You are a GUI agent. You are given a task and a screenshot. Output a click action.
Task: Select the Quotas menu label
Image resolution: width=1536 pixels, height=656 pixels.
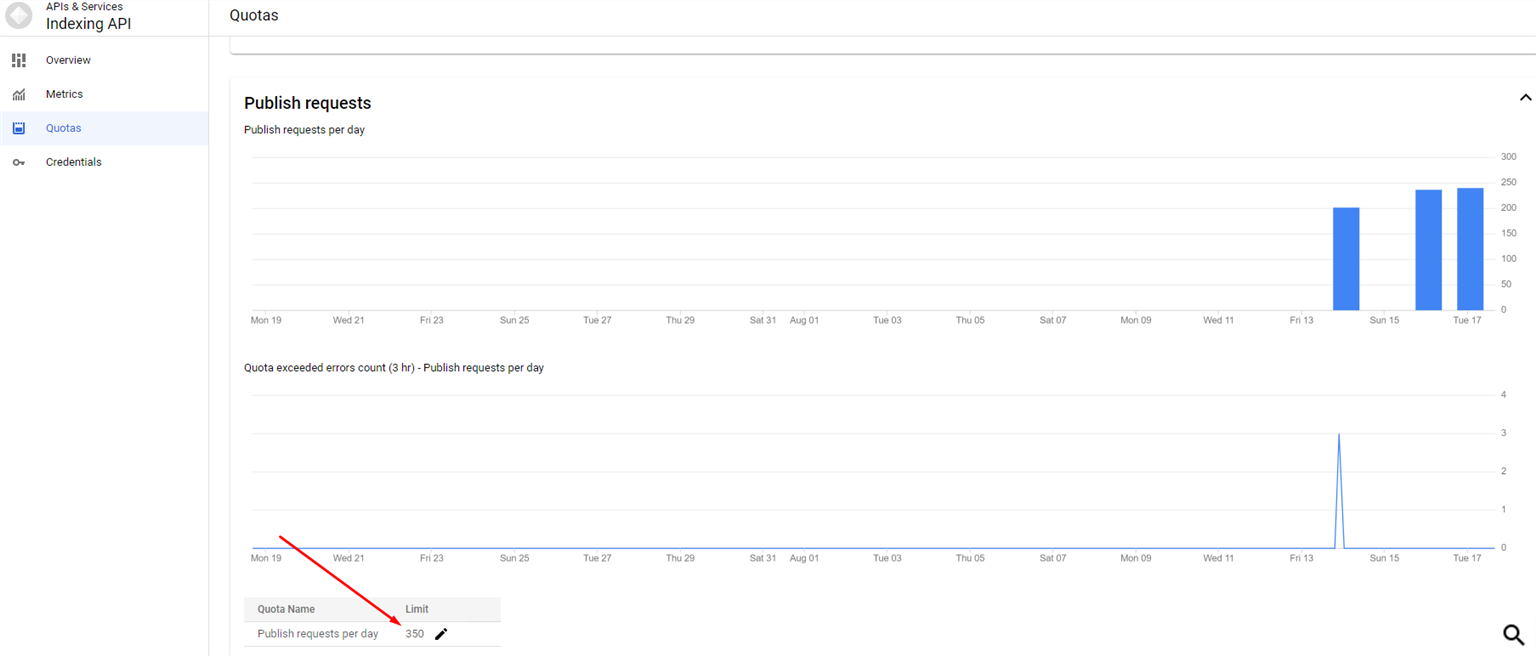pyautogui.click(x=63, y=128)
